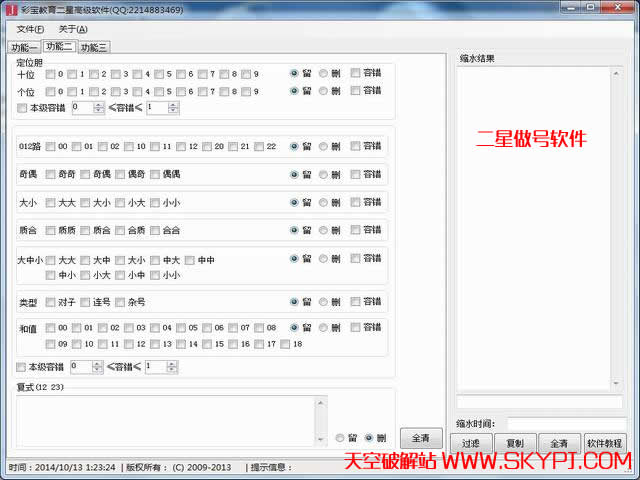Decrease the bottom upper-limit 容错 spinner
This screenshot has height=480, width=640.
[172, 371]
